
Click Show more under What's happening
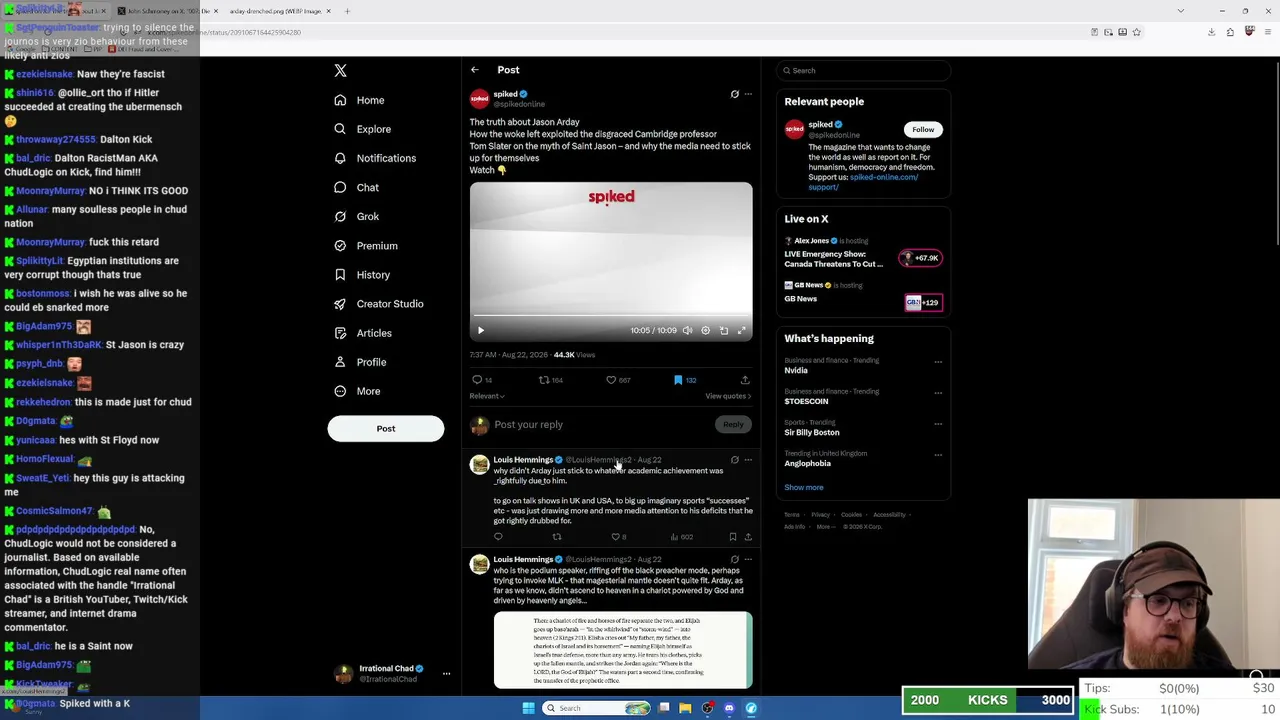pos(804,488)
